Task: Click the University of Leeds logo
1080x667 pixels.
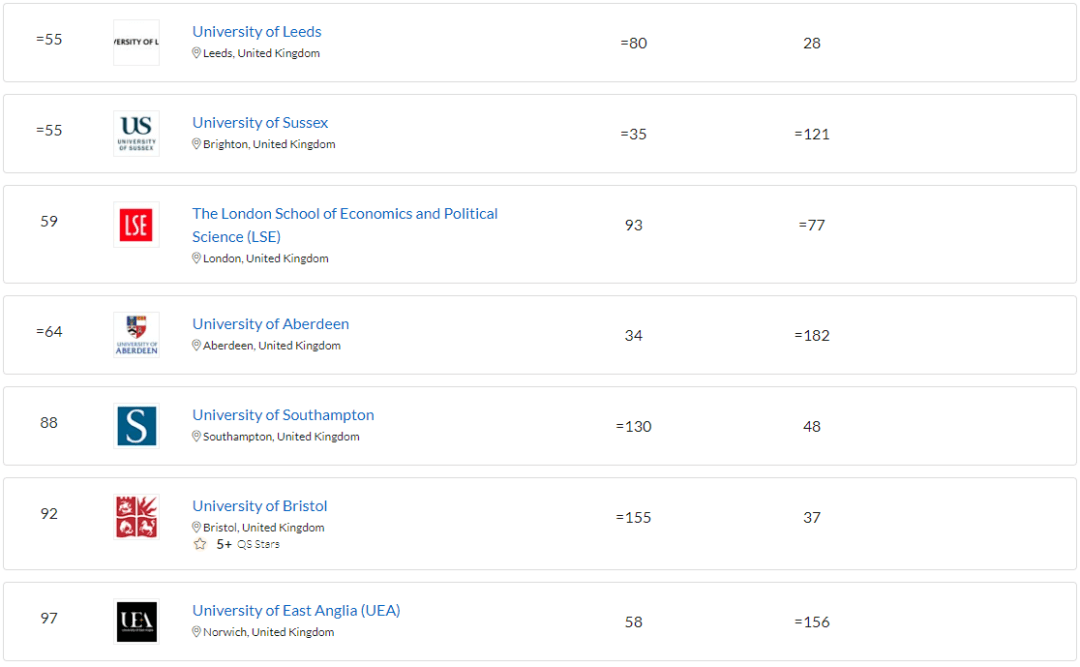Action: (x=136, y=43)
